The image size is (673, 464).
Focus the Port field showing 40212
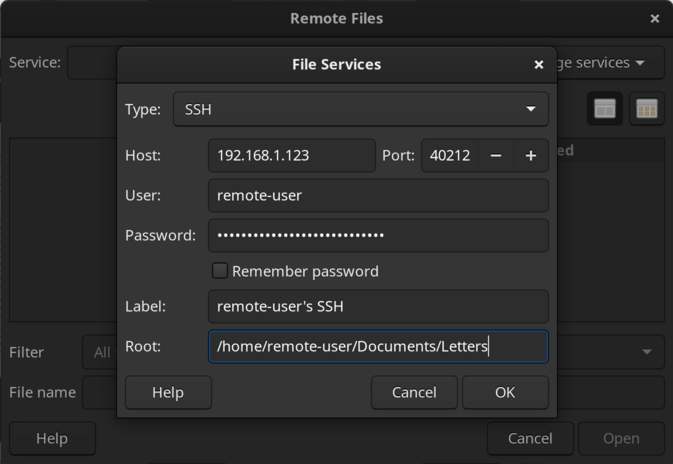(447, 156)
